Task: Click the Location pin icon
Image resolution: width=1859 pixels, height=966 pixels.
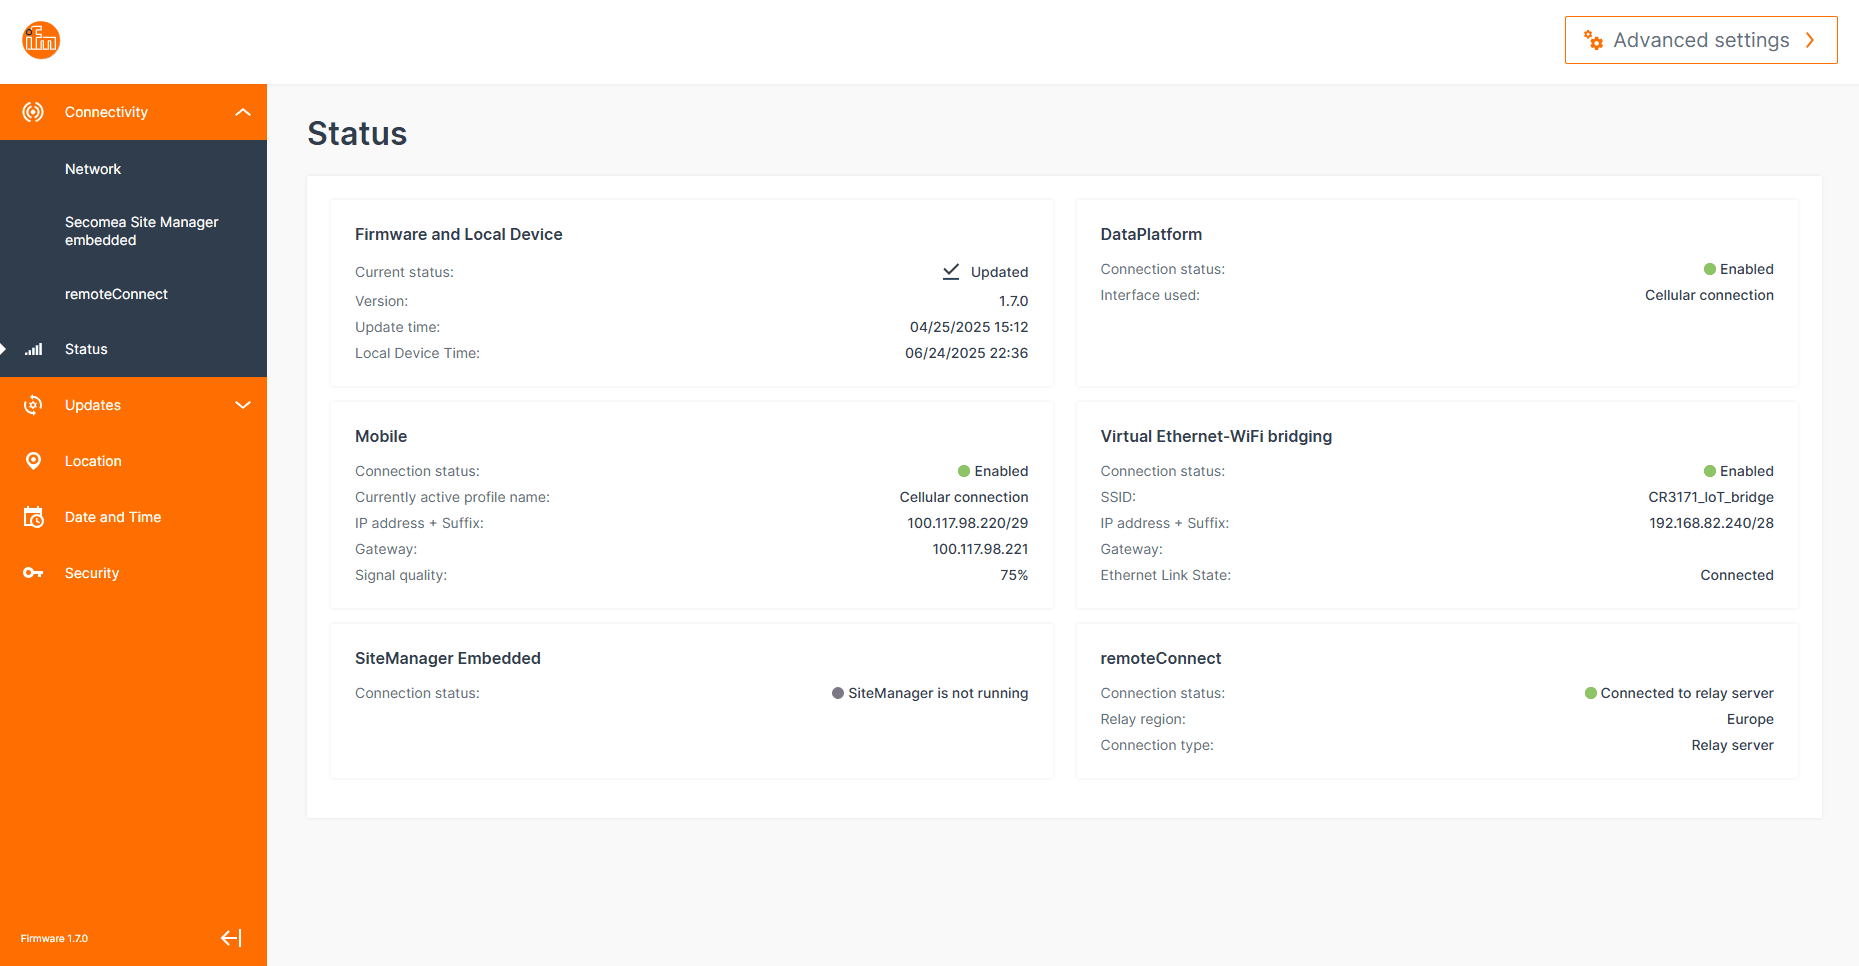Action: click(33, 461)
